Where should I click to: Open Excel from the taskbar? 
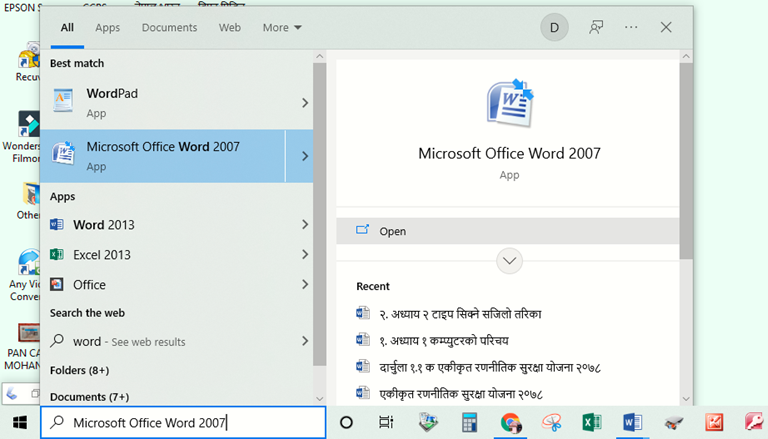592,422
